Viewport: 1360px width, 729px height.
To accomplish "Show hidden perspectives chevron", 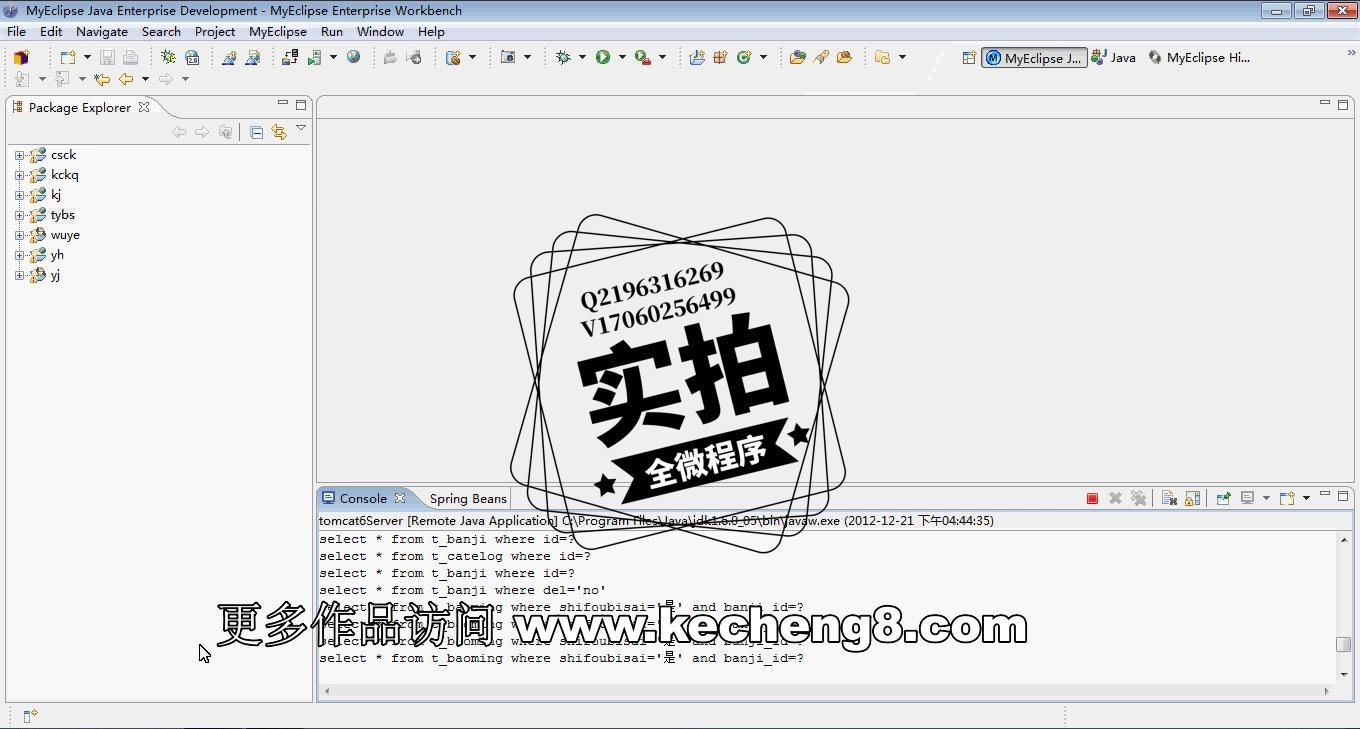I will [x=1351, y=53].
